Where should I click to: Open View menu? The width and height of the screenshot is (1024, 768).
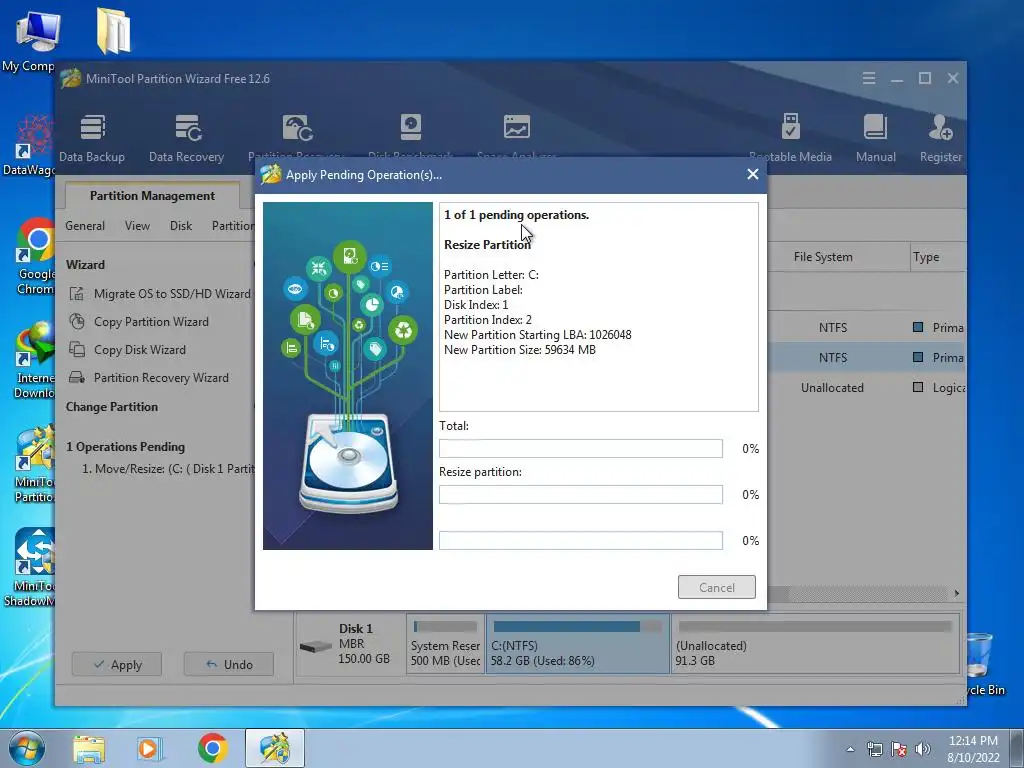(137, 226)
